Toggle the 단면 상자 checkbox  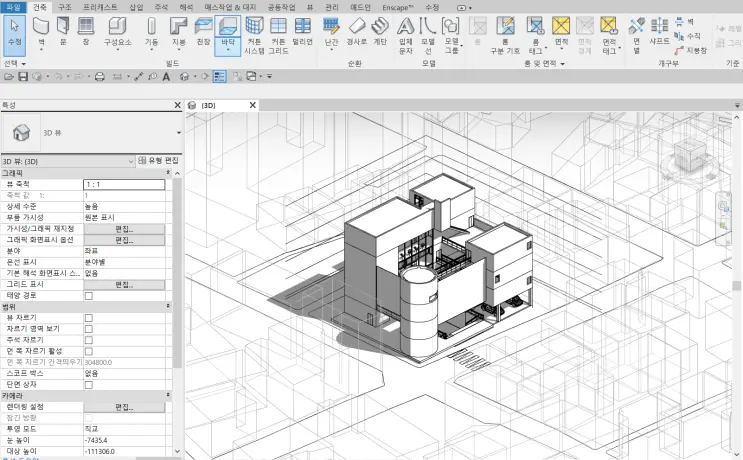89,385
